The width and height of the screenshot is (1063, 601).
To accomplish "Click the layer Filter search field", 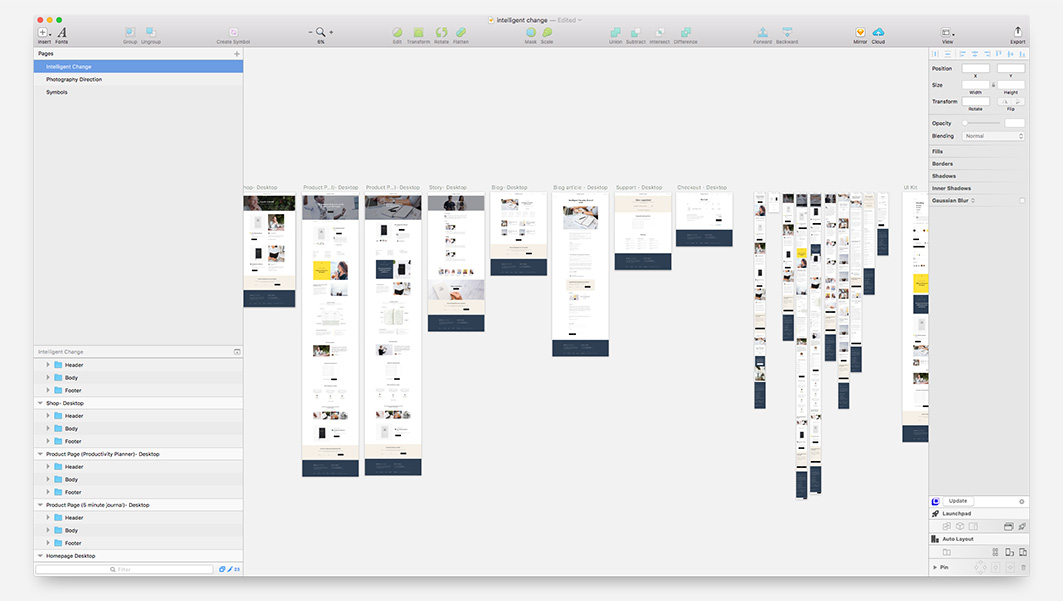I will (x=125, y=569).
